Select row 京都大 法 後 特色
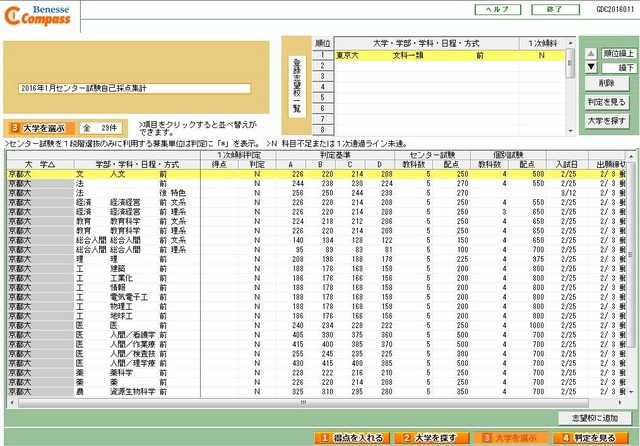Viewport: 640px width, 446px height. coord(316,193)
